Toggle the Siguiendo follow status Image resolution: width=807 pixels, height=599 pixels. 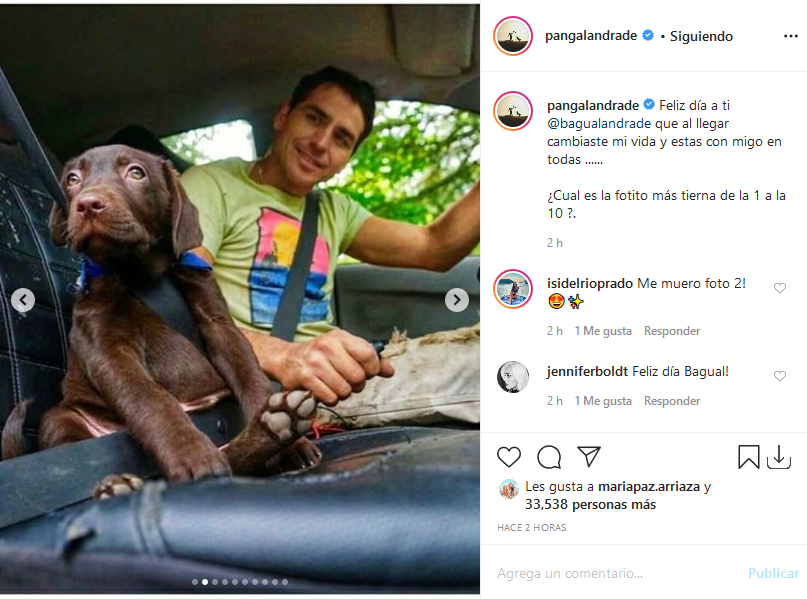pyautogui.click(x=701, y=36)
